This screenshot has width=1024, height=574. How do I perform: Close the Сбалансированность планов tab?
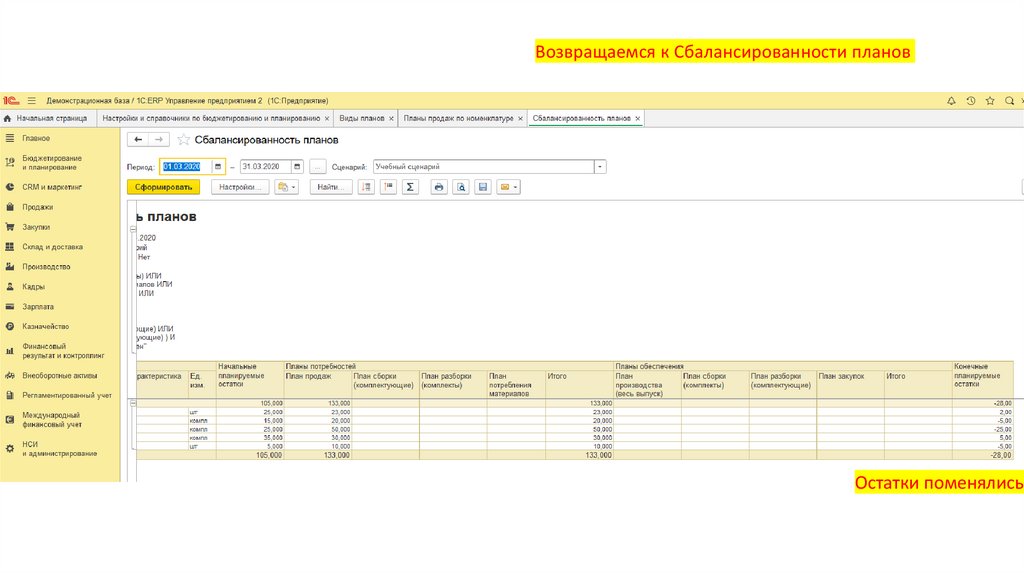click(x=638, y=119)
